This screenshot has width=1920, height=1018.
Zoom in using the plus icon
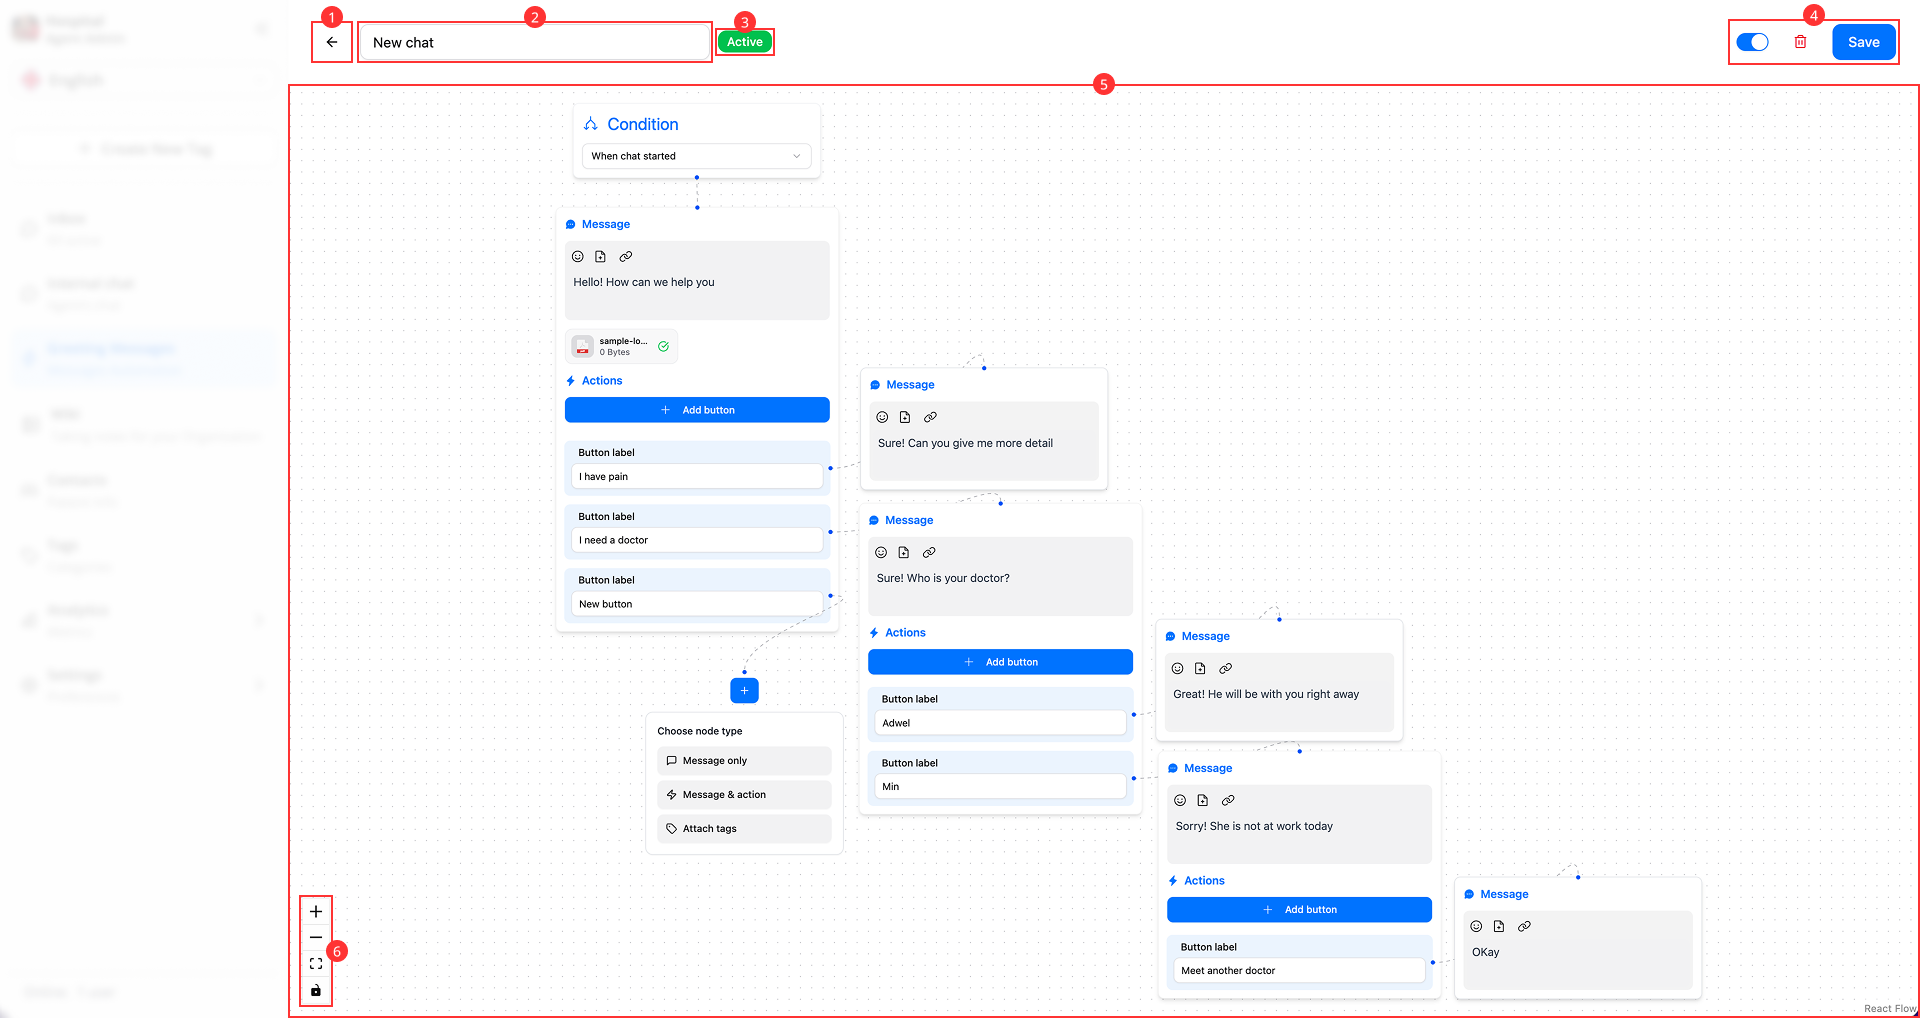tap(315, 911)
